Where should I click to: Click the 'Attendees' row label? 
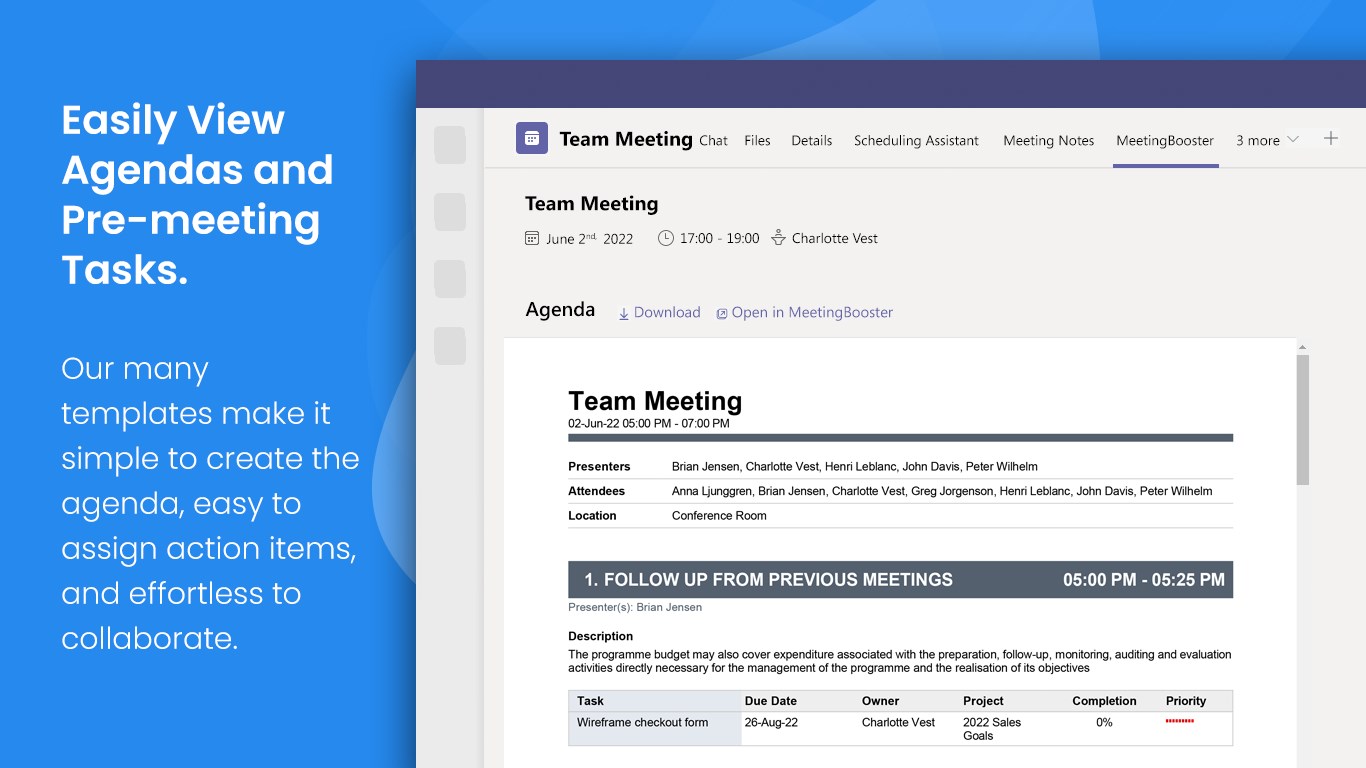pos(596,492)
